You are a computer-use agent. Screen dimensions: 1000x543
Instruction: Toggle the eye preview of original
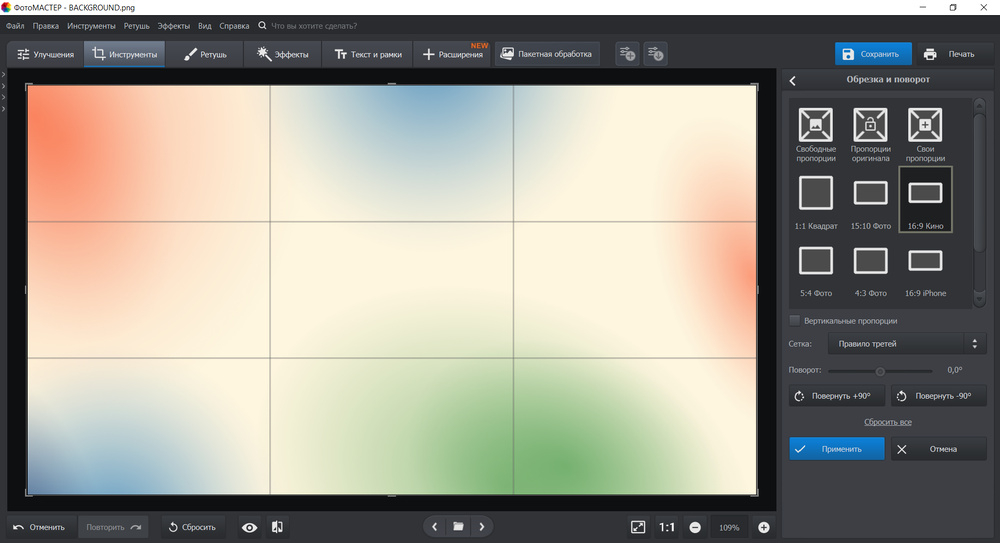pos(249,527)
